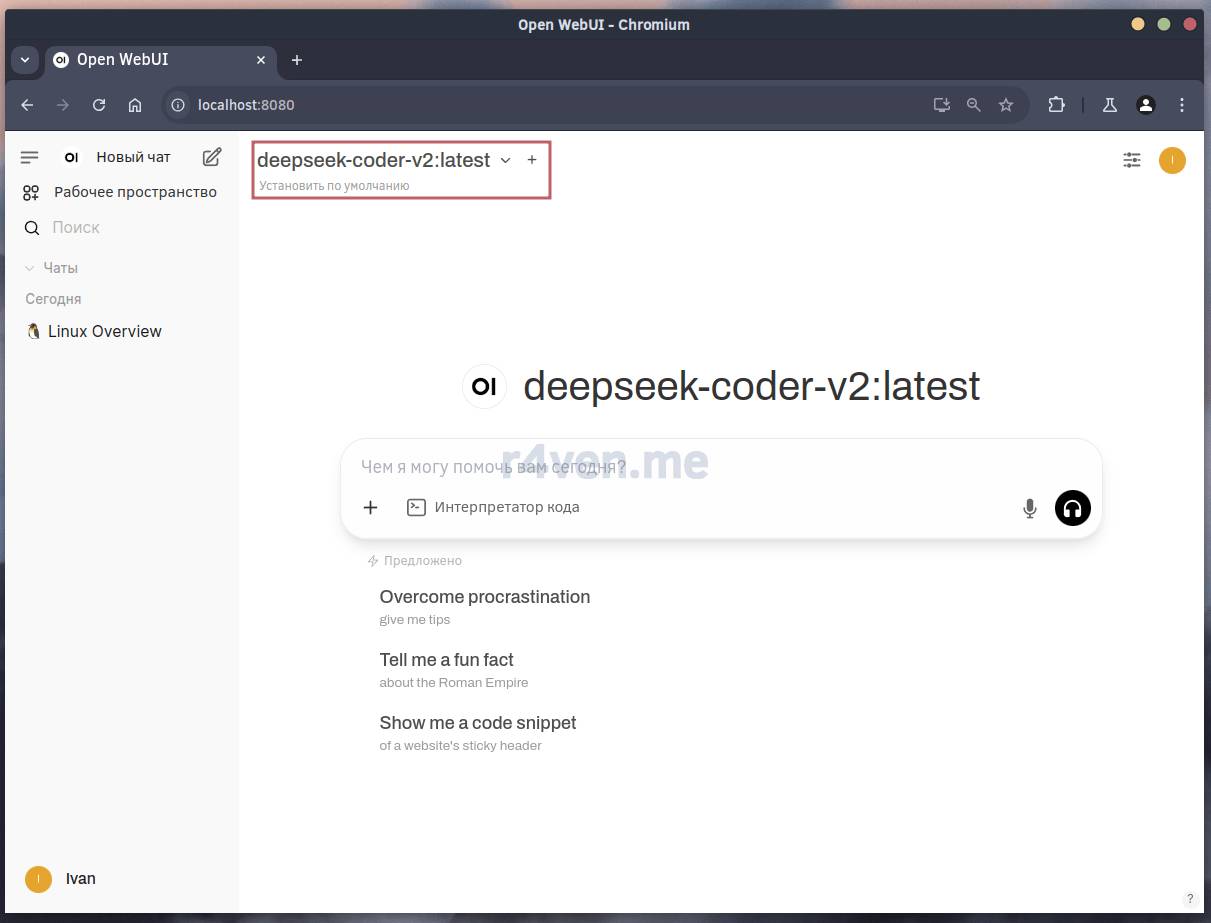Viewport: 1211px width, 923px height.
Task: Open user avatar menu at top right
Action: pos(1172,160)
